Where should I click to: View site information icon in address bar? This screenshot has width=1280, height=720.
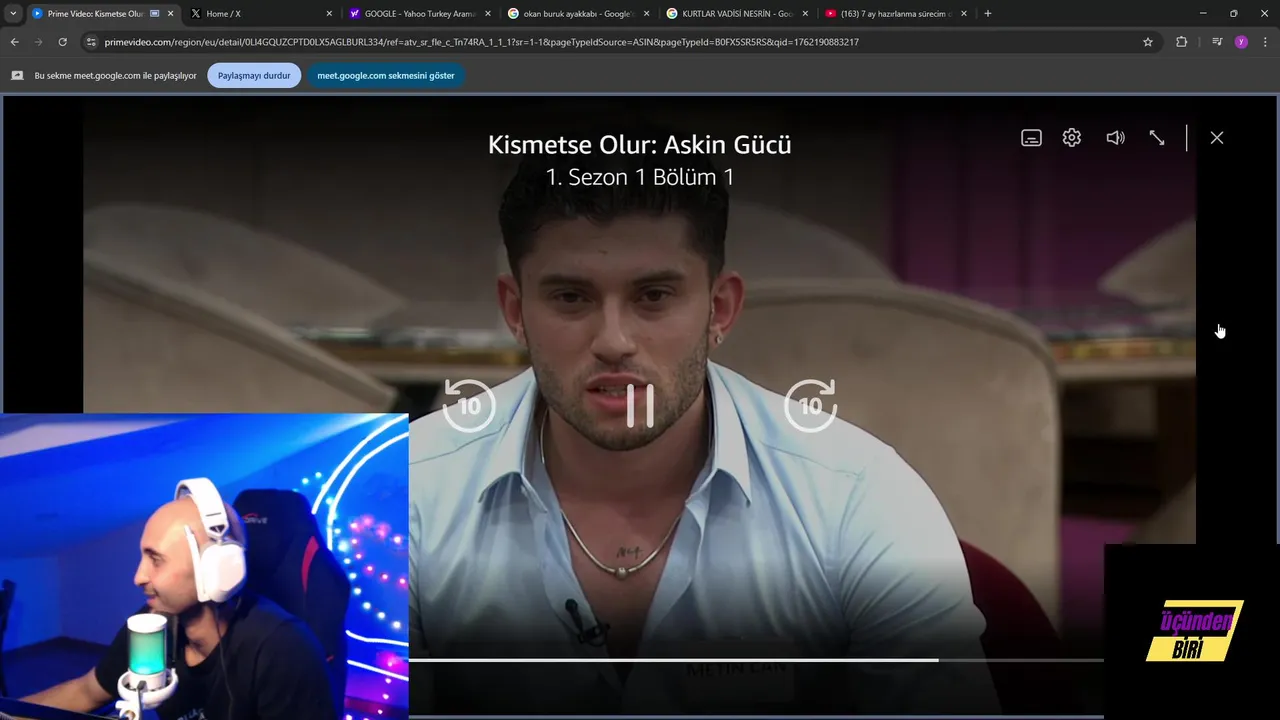pyautogui.click(x=91, y=42)
